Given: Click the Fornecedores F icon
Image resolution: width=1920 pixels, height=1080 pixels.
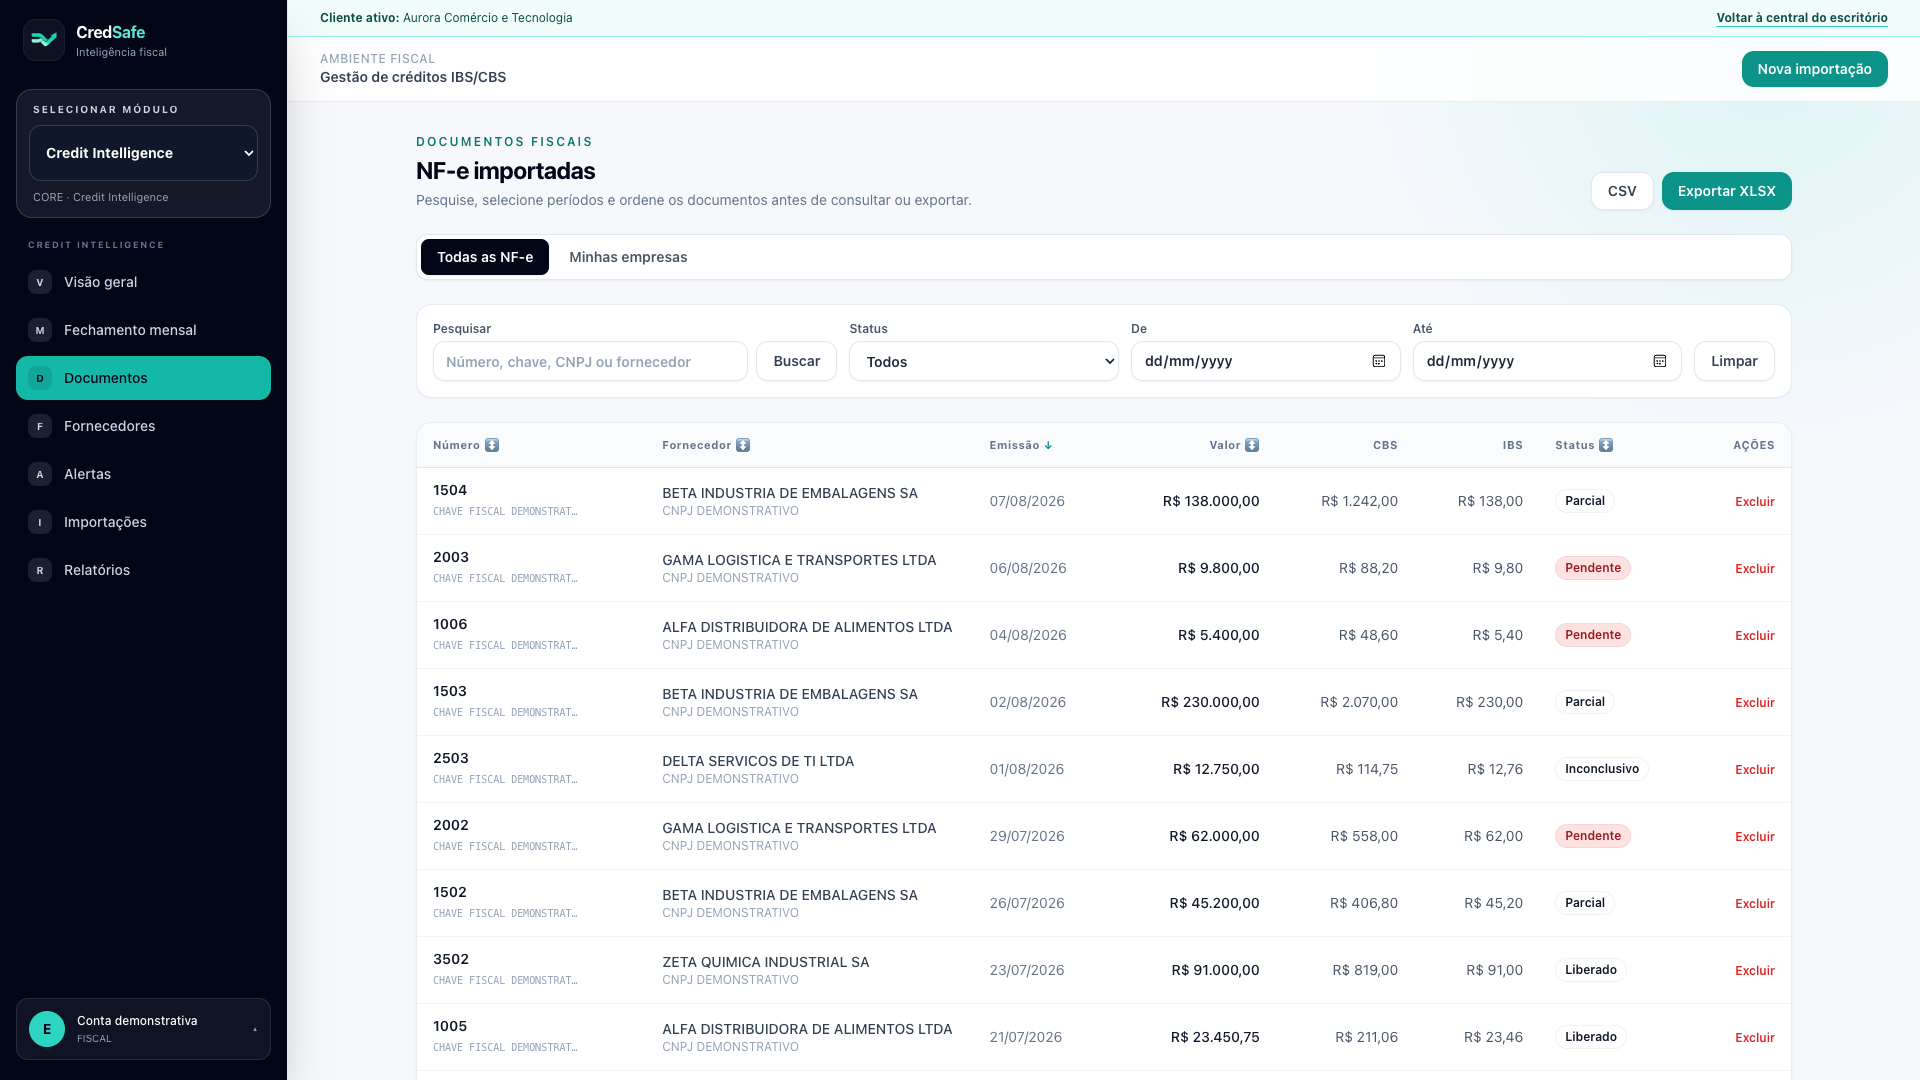Looking at the screenshot, I should click(x=40, y=426).
